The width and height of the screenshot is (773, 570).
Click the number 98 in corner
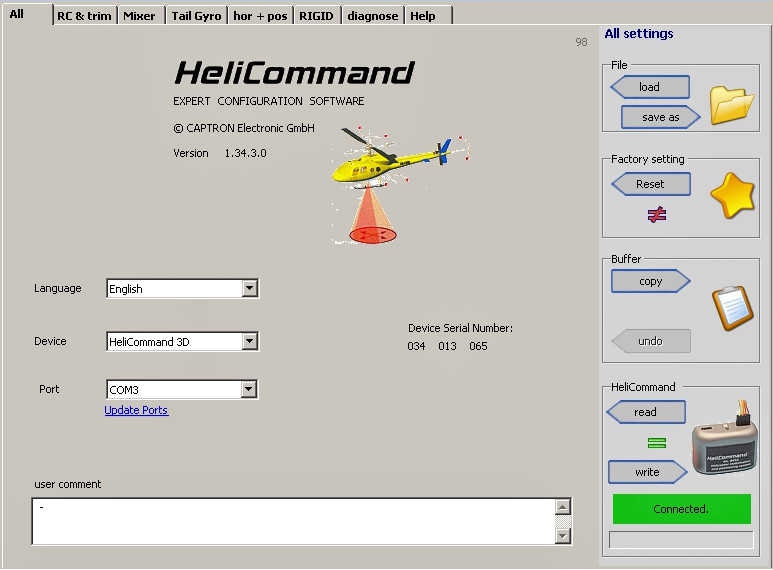click(x=581, y=42)
